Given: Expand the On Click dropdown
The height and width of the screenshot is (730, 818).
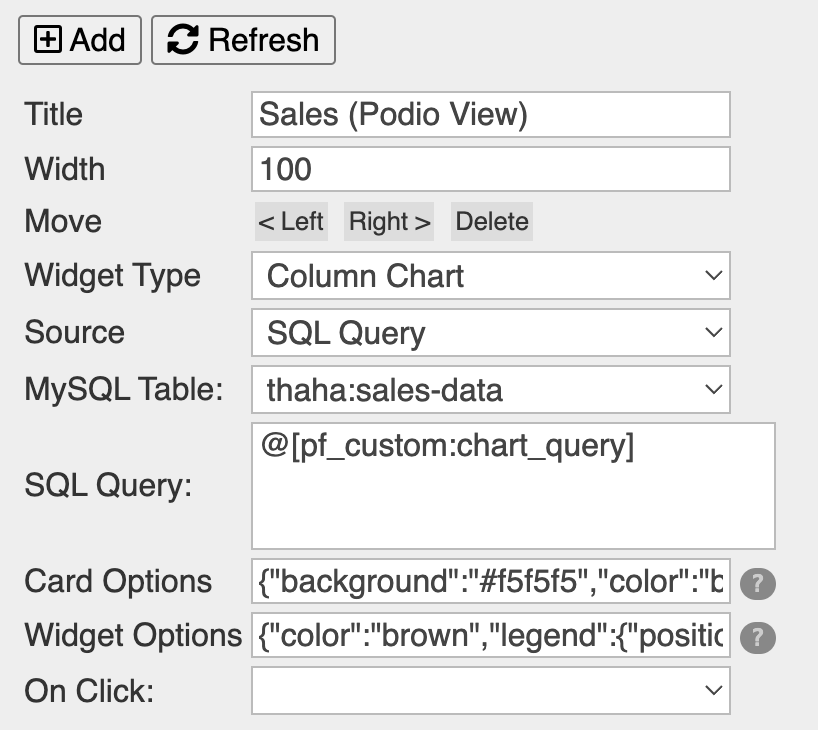Looking at the screenshot, I should [x=490, y=691].
